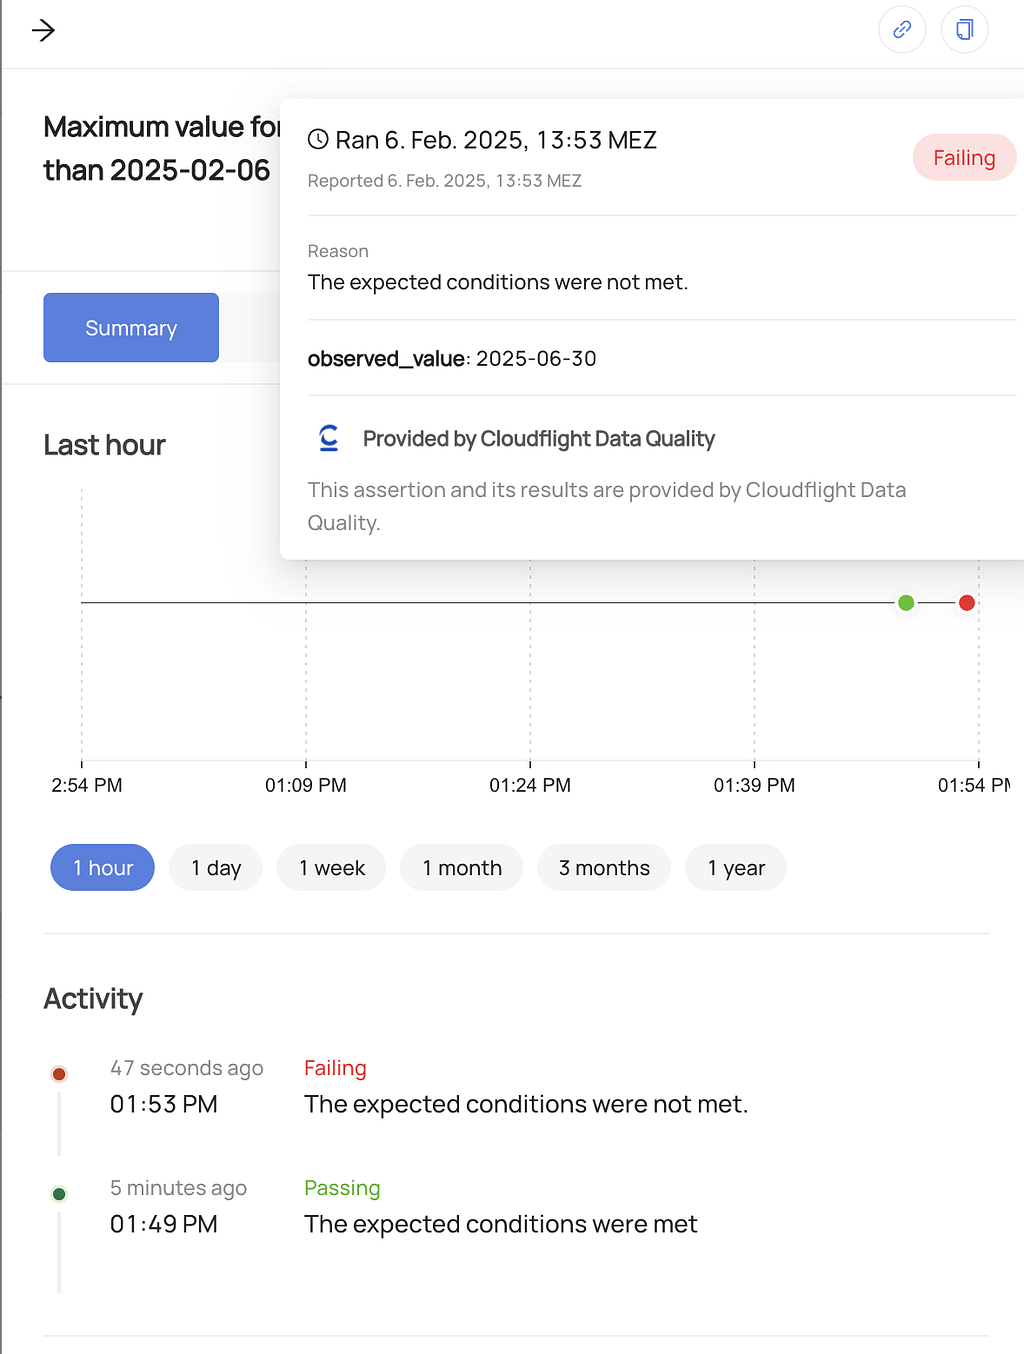1024x1354 pixels.
Task: Open the Summary tab
Action: coord(131,327)
